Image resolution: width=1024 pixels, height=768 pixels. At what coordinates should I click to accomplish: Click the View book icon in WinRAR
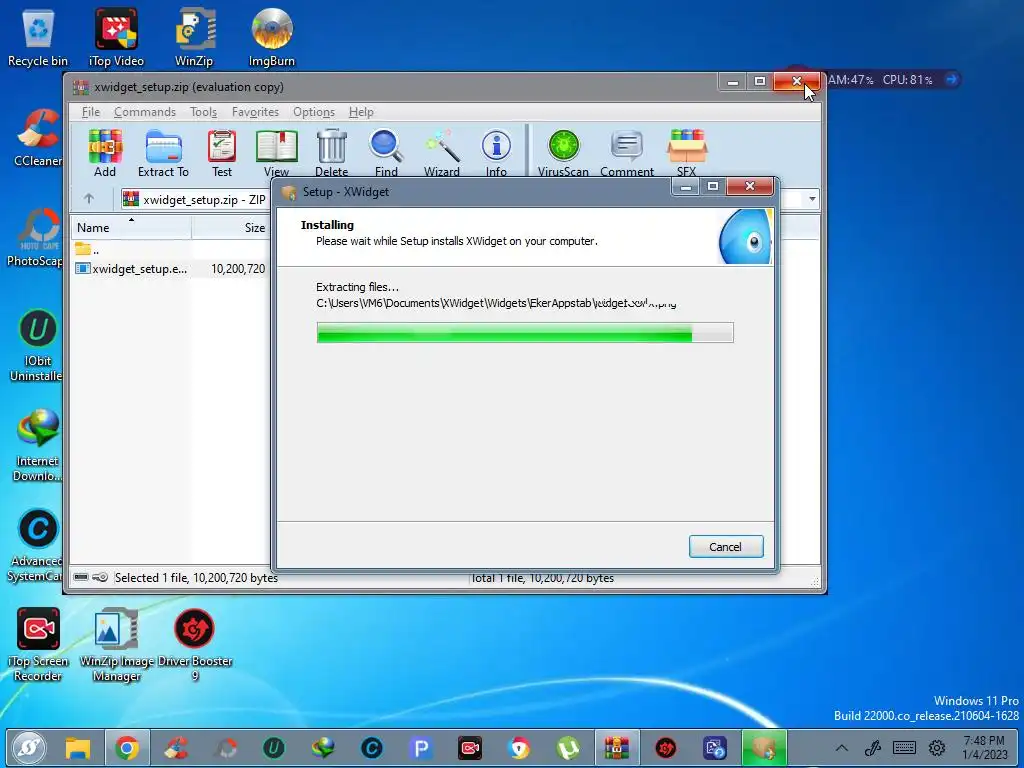(276, 153)
